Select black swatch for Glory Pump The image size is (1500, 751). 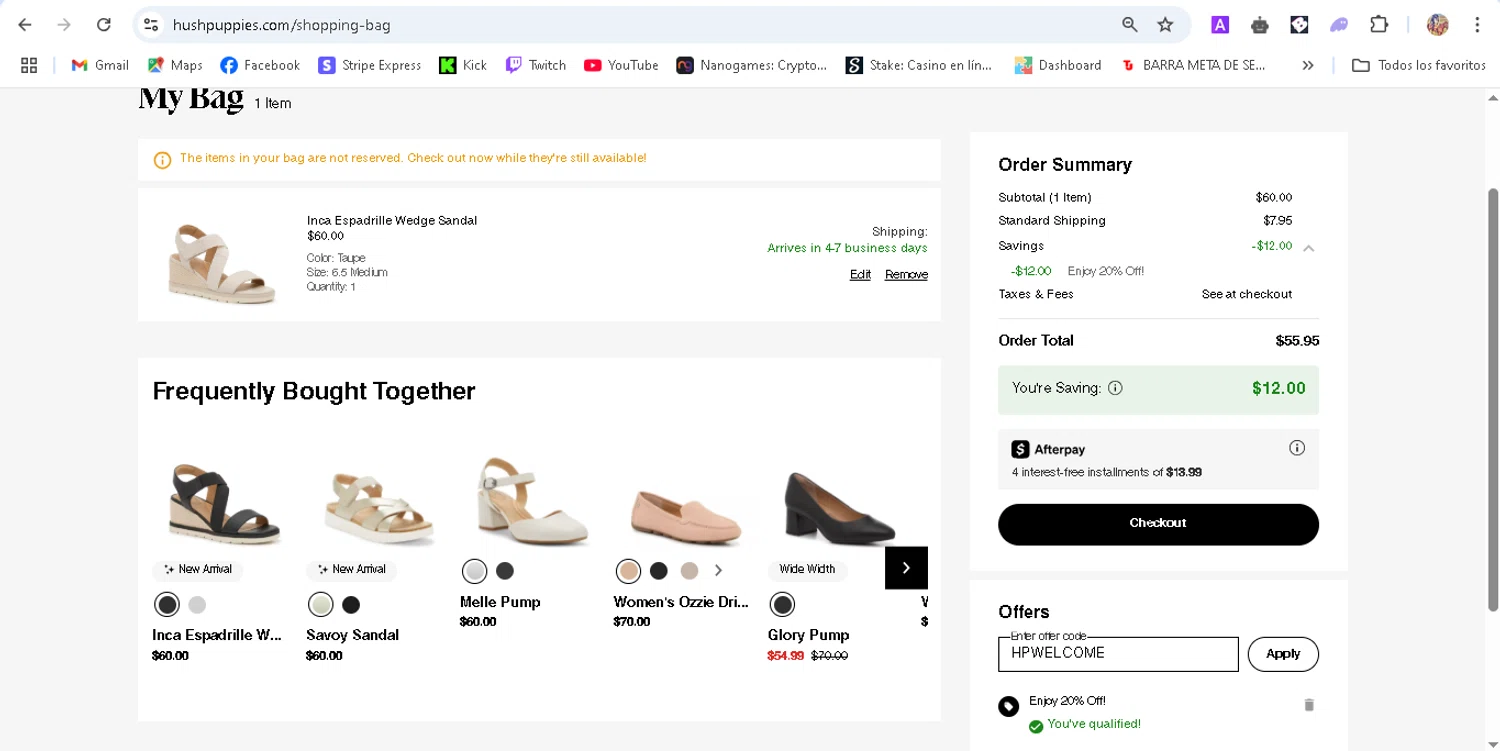783,605
